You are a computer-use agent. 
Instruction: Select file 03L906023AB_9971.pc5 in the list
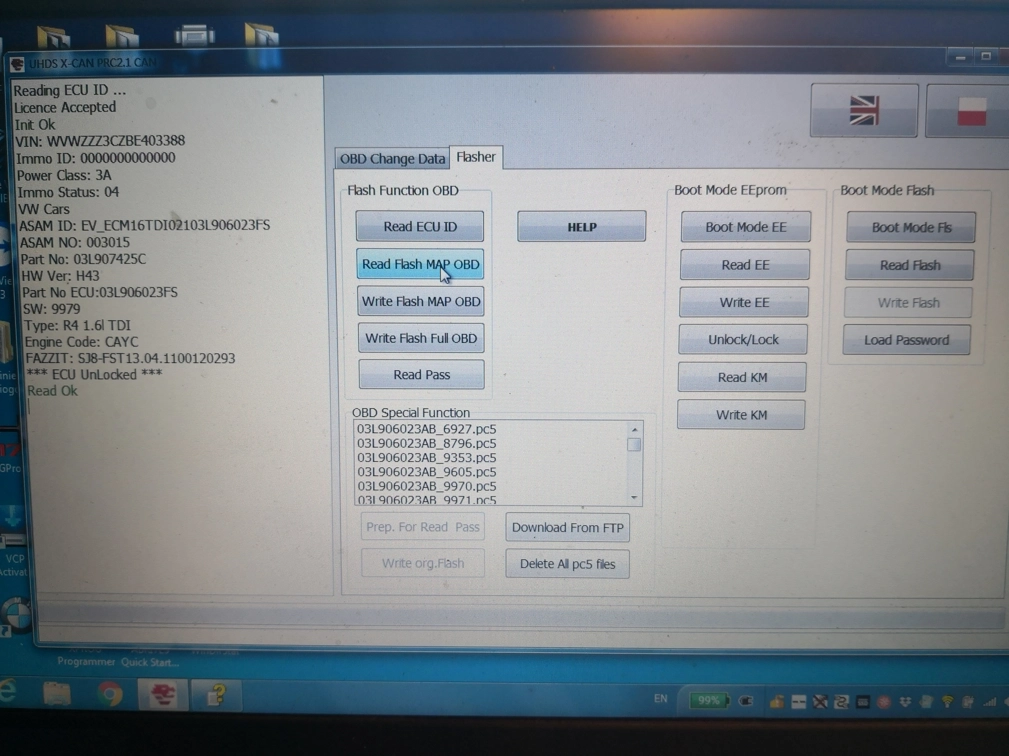click(427, 499)
